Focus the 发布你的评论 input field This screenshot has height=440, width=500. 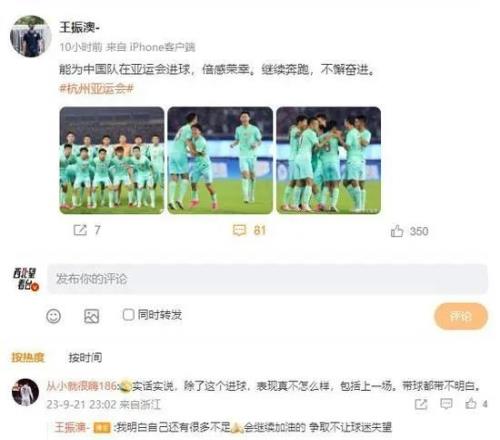point(267,279)
